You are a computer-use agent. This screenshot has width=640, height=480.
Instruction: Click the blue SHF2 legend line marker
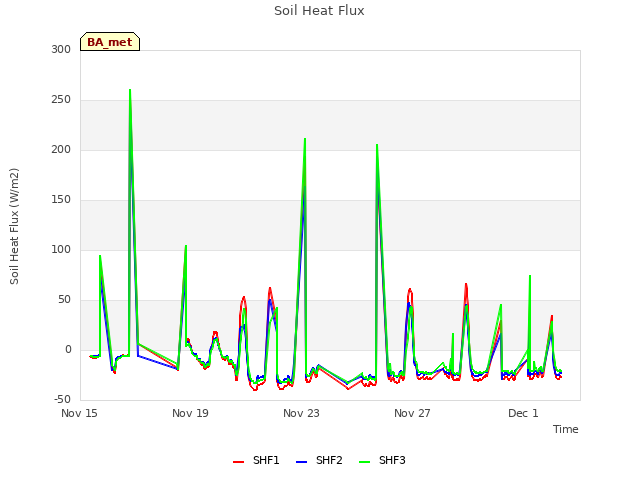pyautogui.click(x=301, y=462)
